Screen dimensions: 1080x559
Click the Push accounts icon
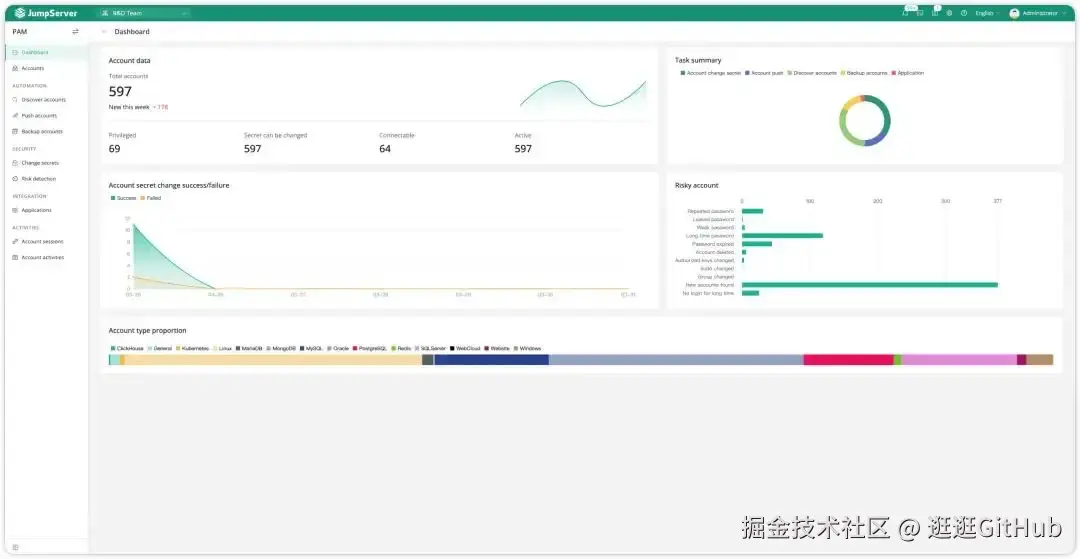pyautogui.click(x=15, y=116)
